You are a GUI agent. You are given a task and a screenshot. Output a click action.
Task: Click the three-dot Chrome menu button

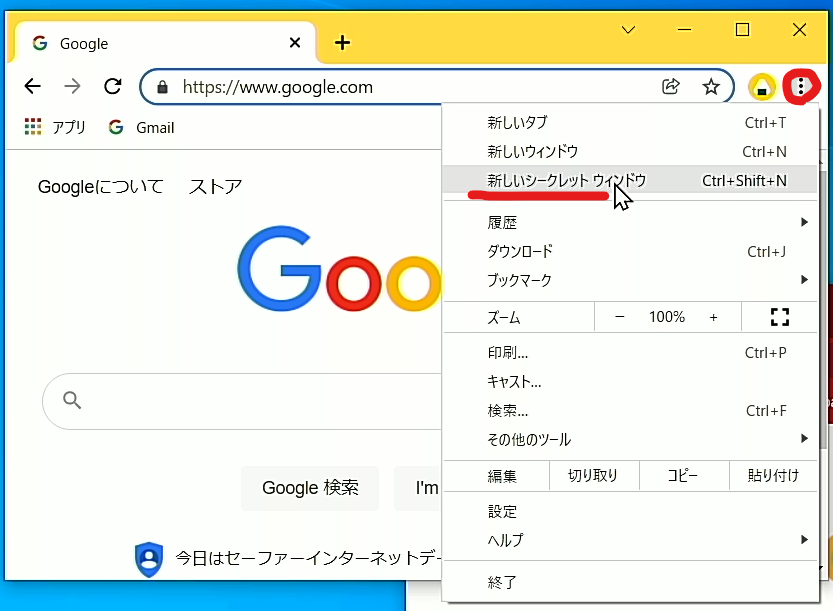(801, 86)
